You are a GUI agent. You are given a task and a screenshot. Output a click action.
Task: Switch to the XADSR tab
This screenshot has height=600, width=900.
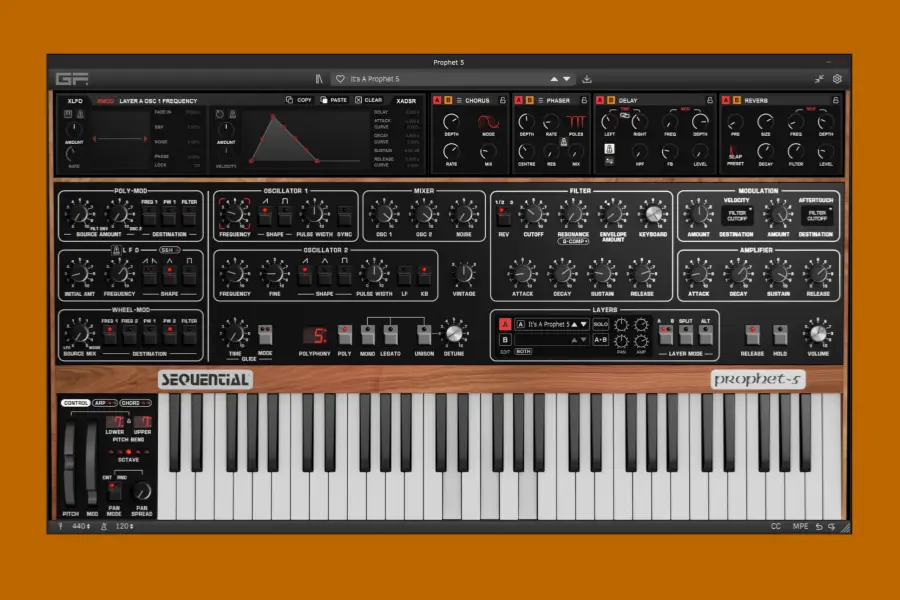pos(406,101)
